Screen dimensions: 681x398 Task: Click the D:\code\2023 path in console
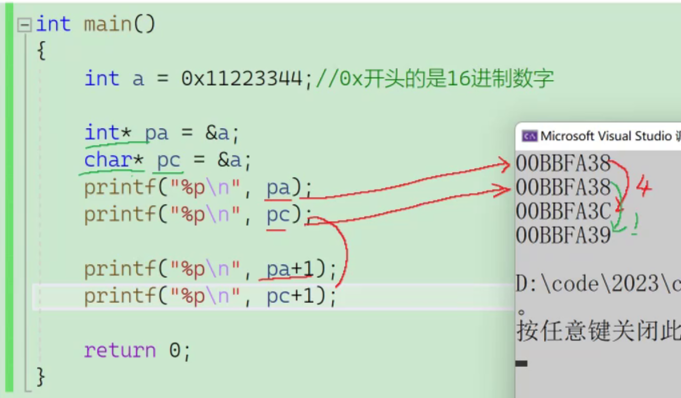click(598, 284)
